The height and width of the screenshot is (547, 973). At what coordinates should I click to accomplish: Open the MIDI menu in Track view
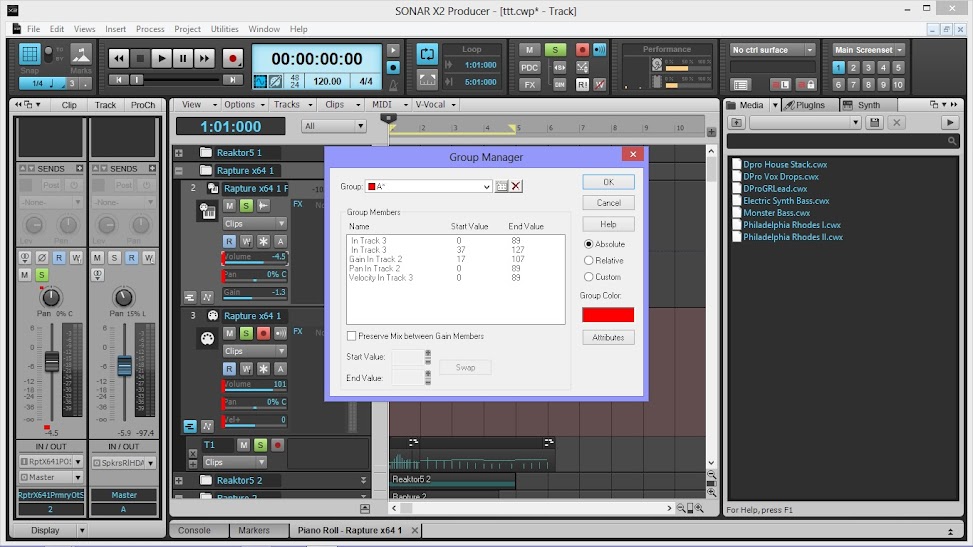coord(389,104)
